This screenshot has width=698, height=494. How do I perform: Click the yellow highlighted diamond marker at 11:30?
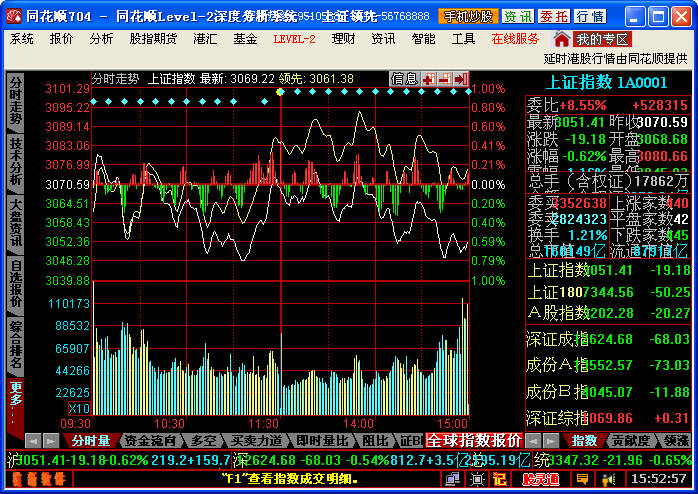coord(280,92)
